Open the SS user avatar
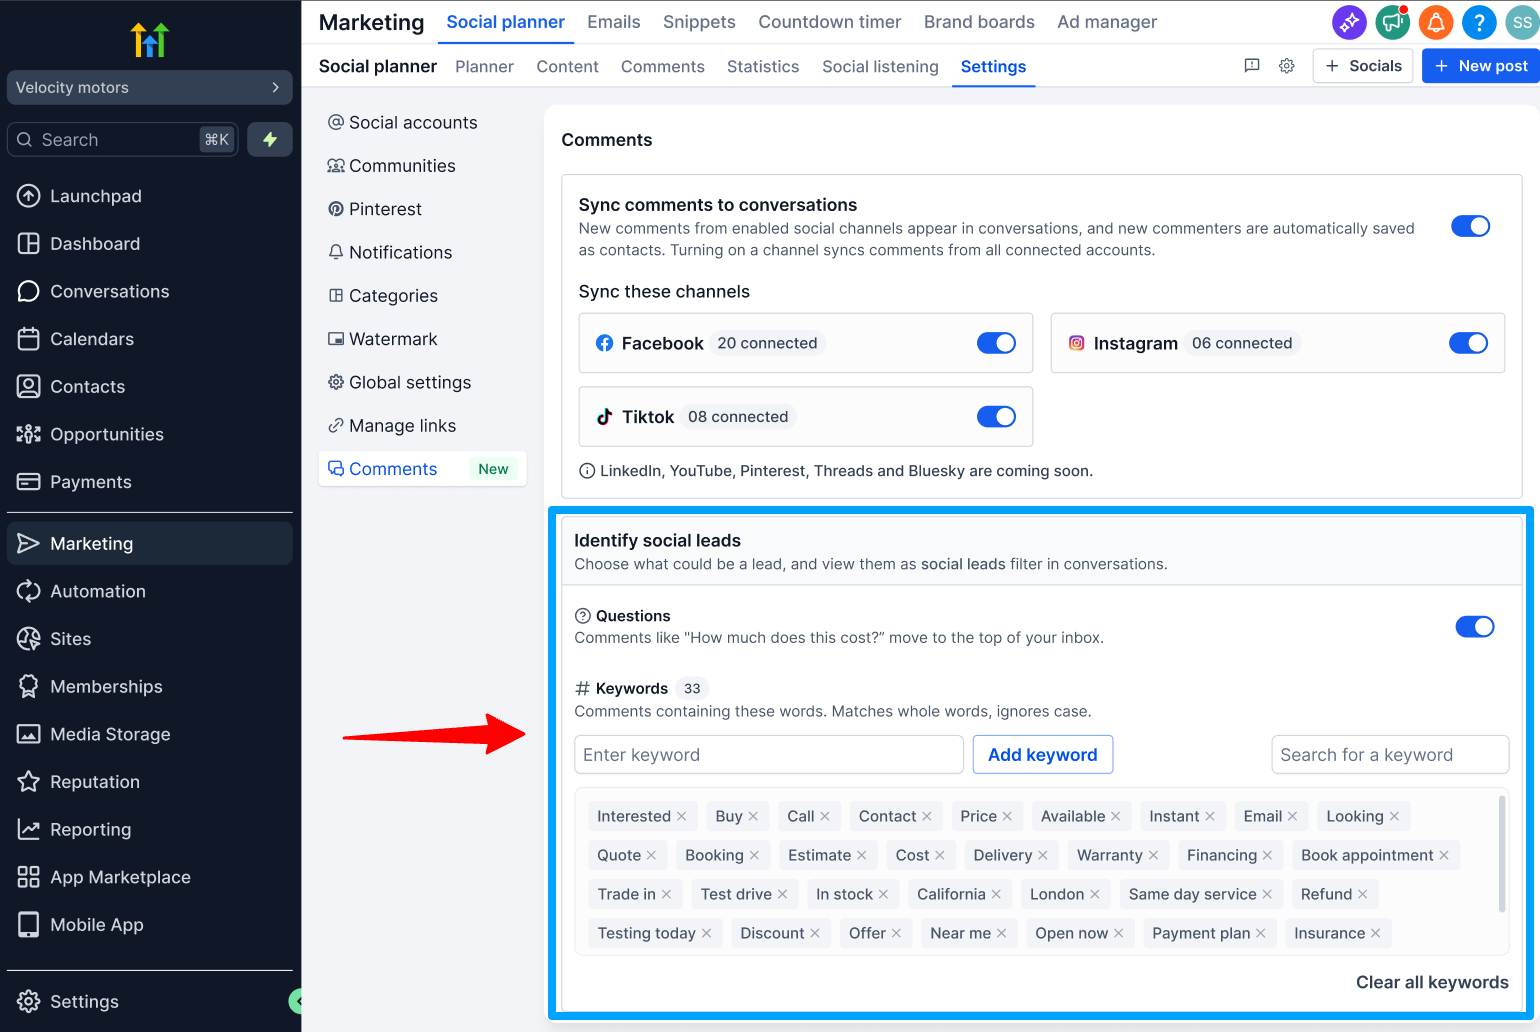1540x1032 pixels. coord(1522,22)
